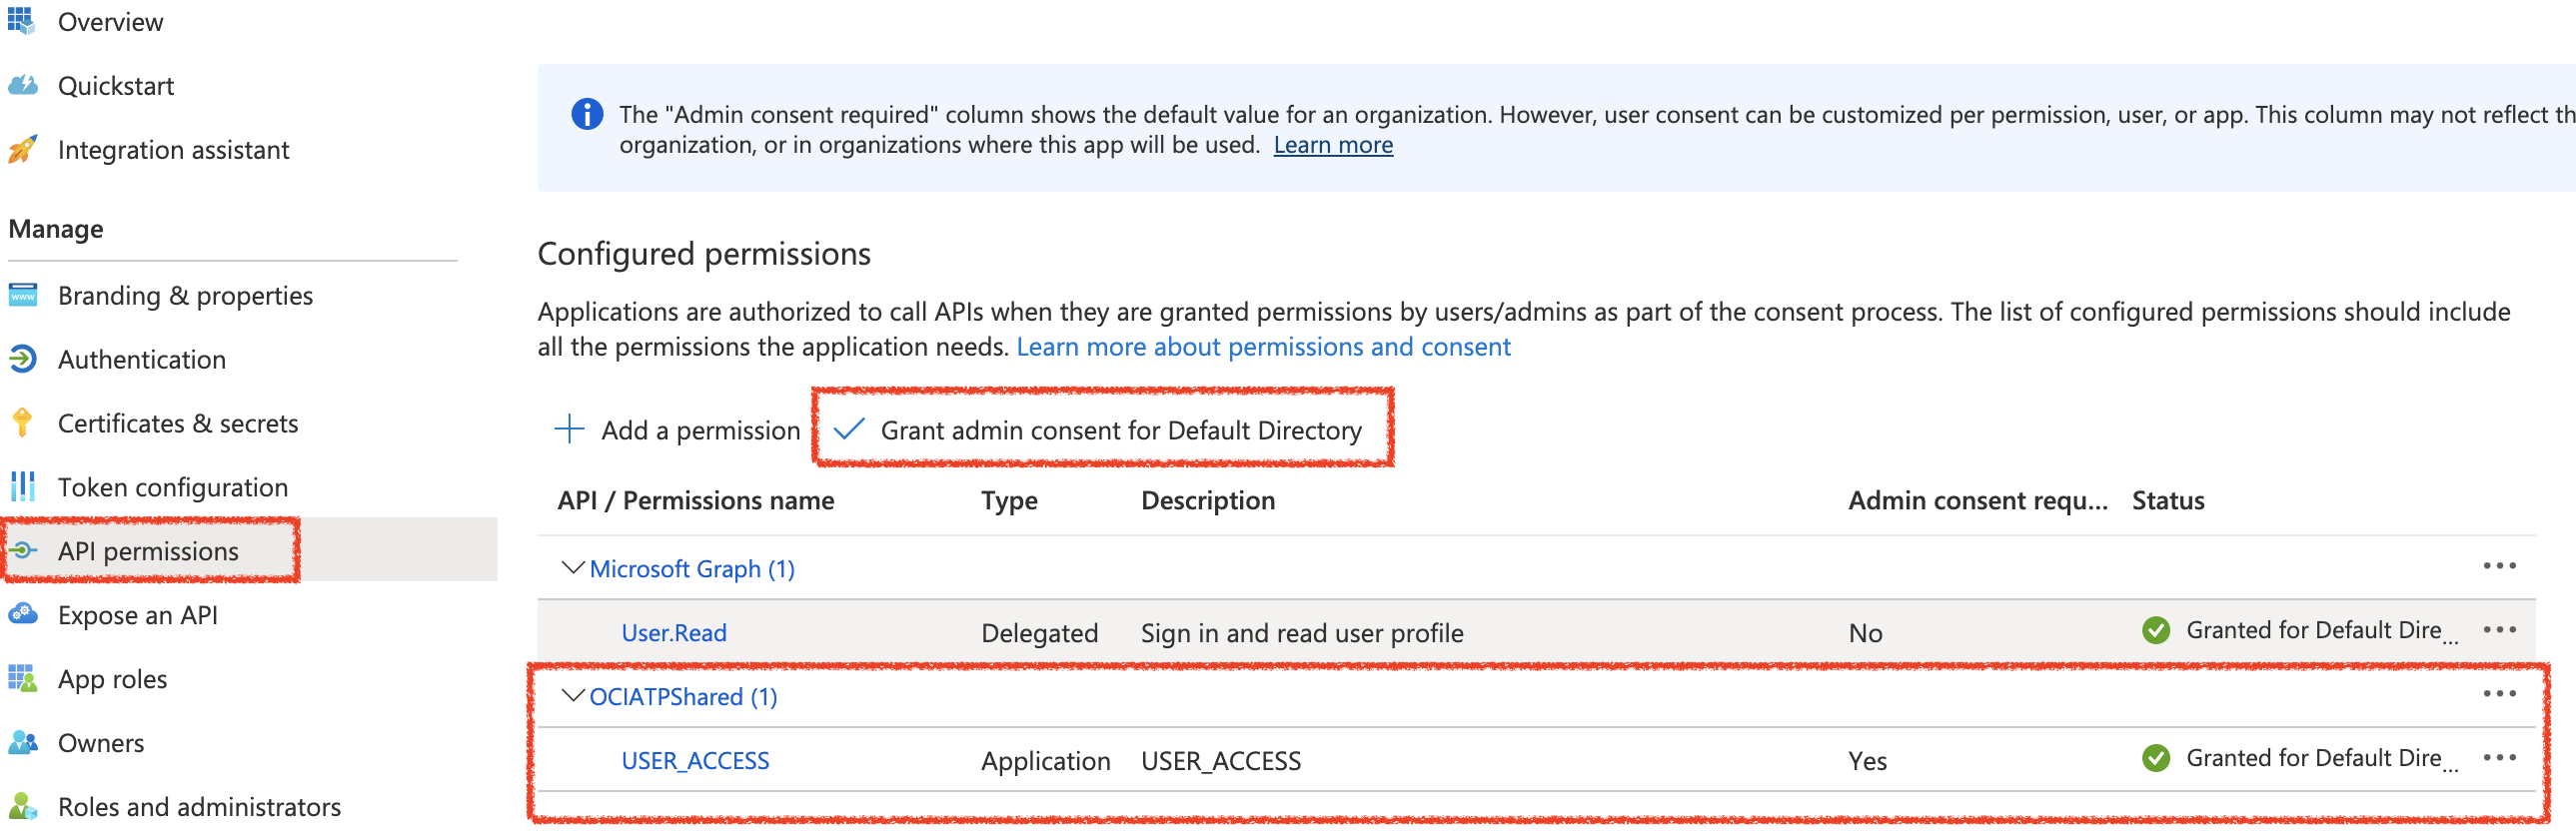Click the Description column header
The height and width of the screenshot is (839, 2576).
1208,501
